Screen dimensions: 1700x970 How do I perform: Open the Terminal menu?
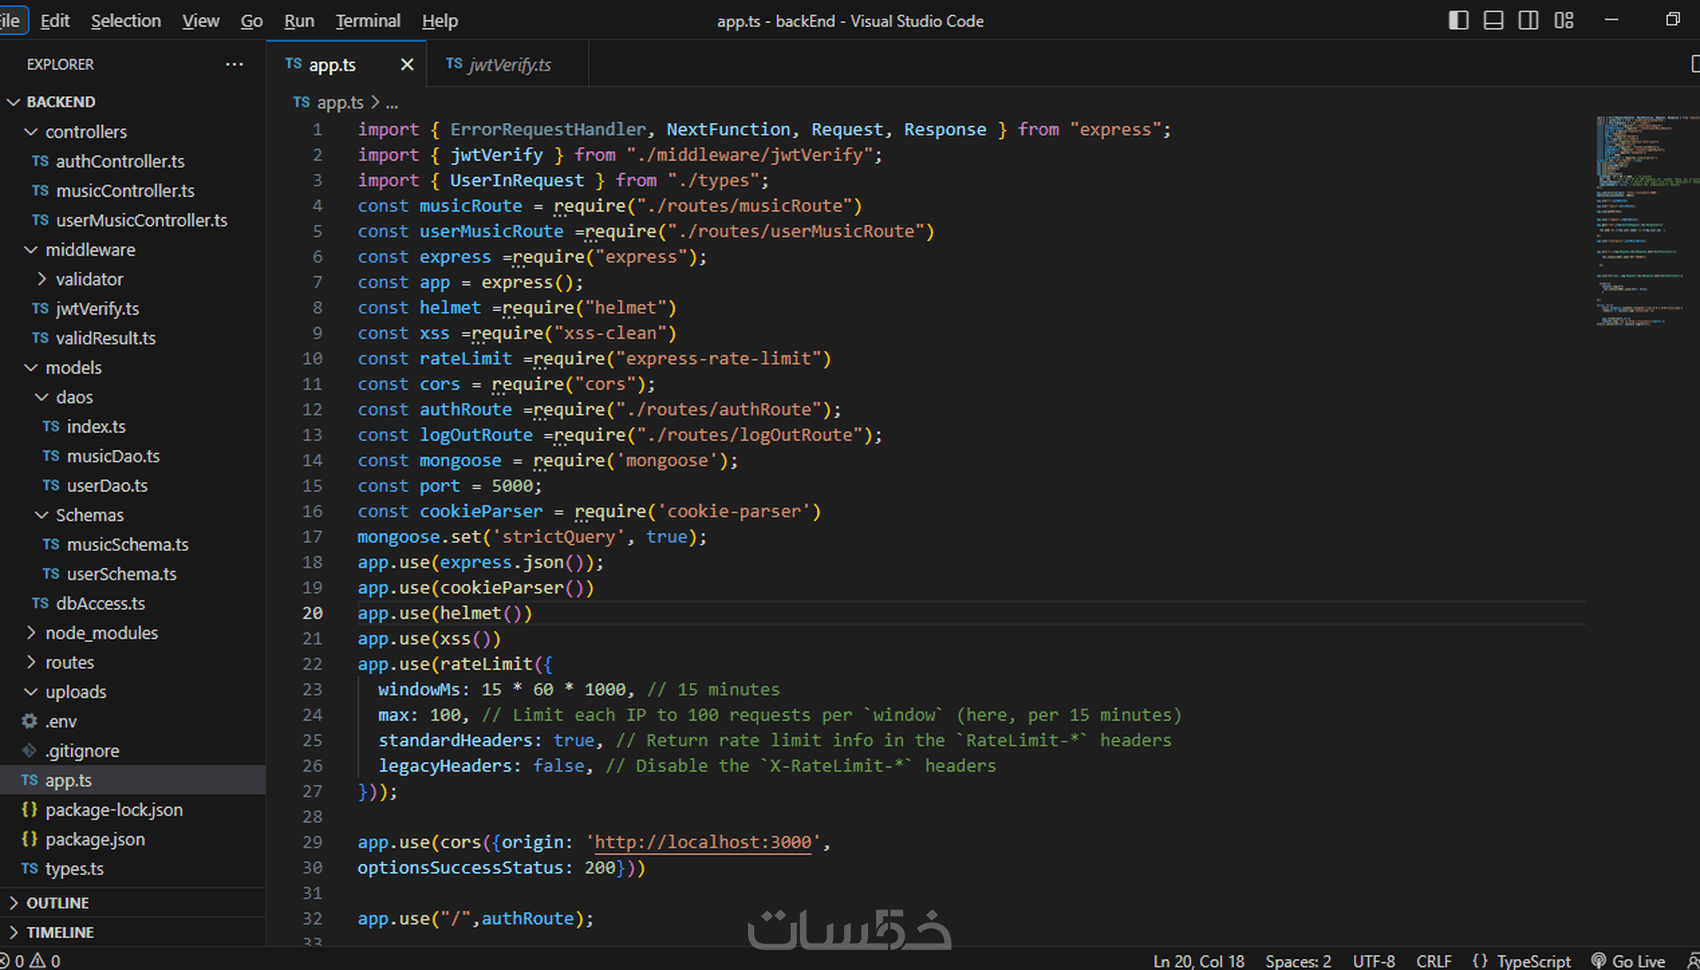pos(367,20)
